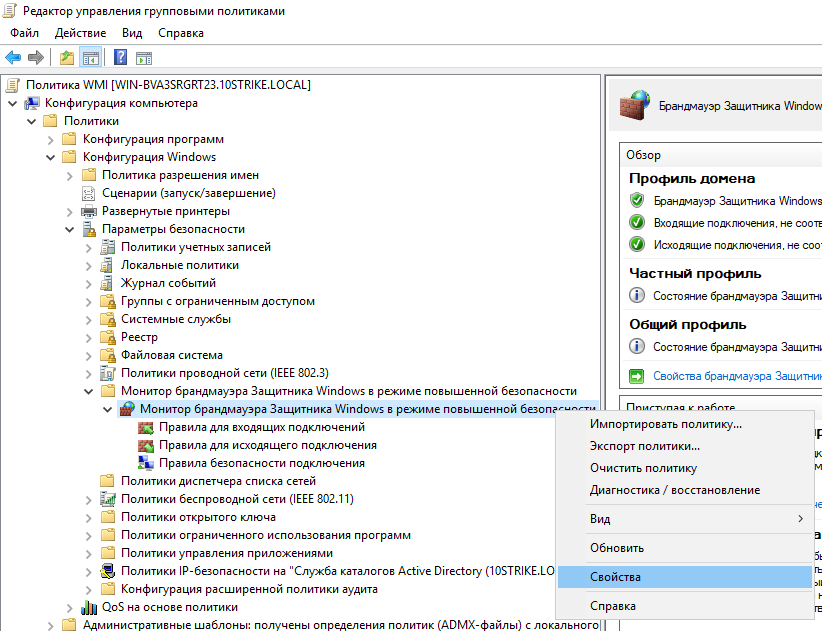The width and height of the screenshot is (822, 631).
Task: Click the Развернутые принтеры printer icon
Action: click(89, 211)
